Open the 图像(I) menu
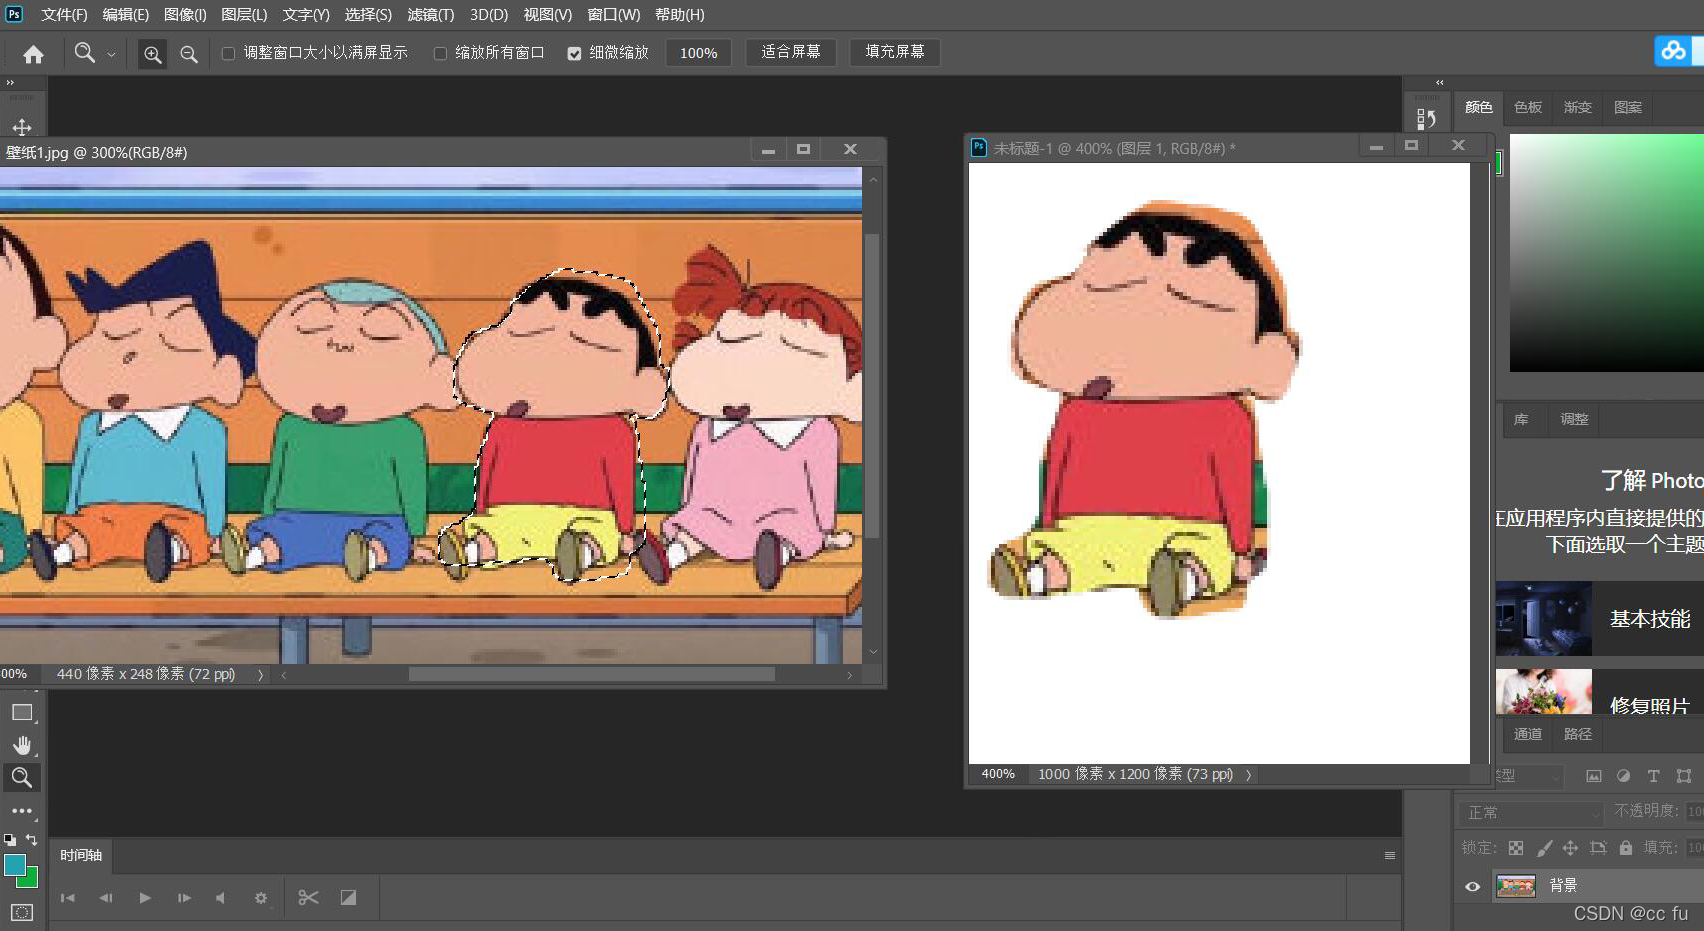The height and width of the screenshot is (931, 1704). [x=185, y=15]
